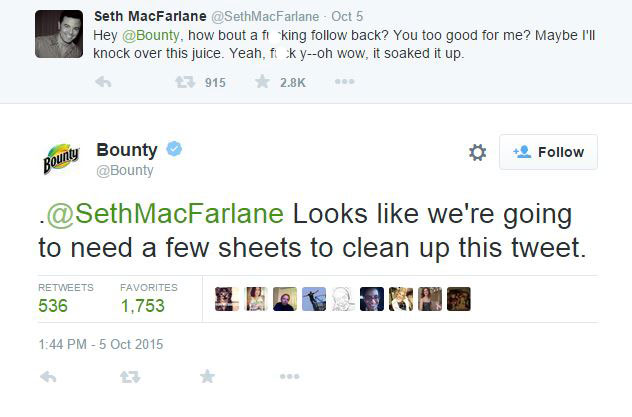The image size is (632, 417).
Task: Click the @SethMacFarlane mention in Bounty's tweet
Action: point(166,214)
